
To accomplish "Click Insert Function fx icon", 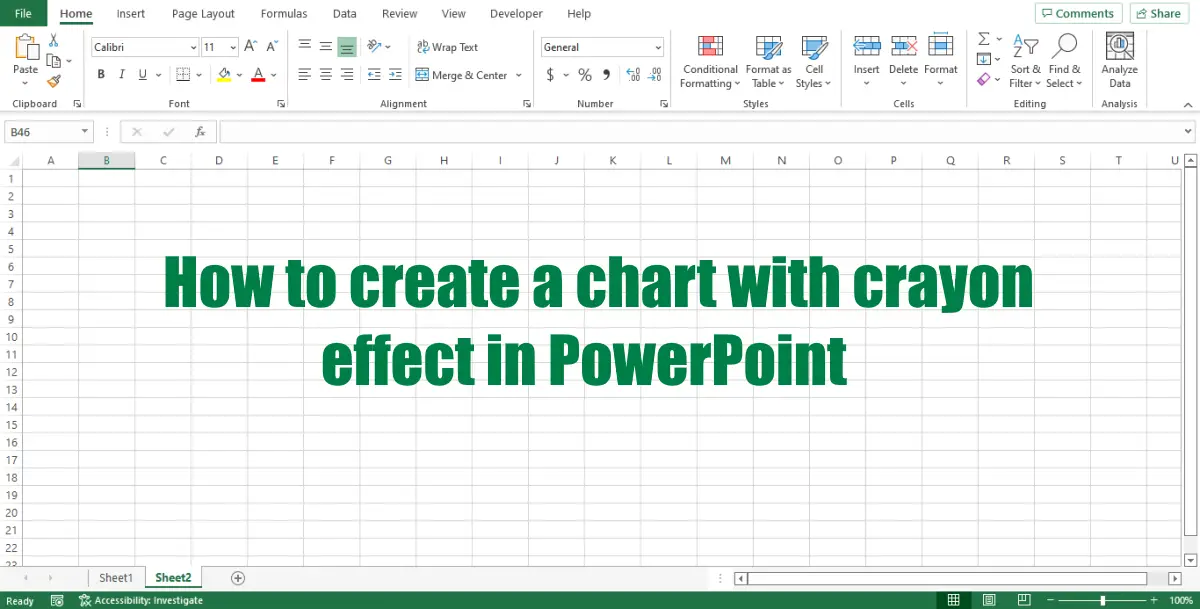I will point(200,131).
